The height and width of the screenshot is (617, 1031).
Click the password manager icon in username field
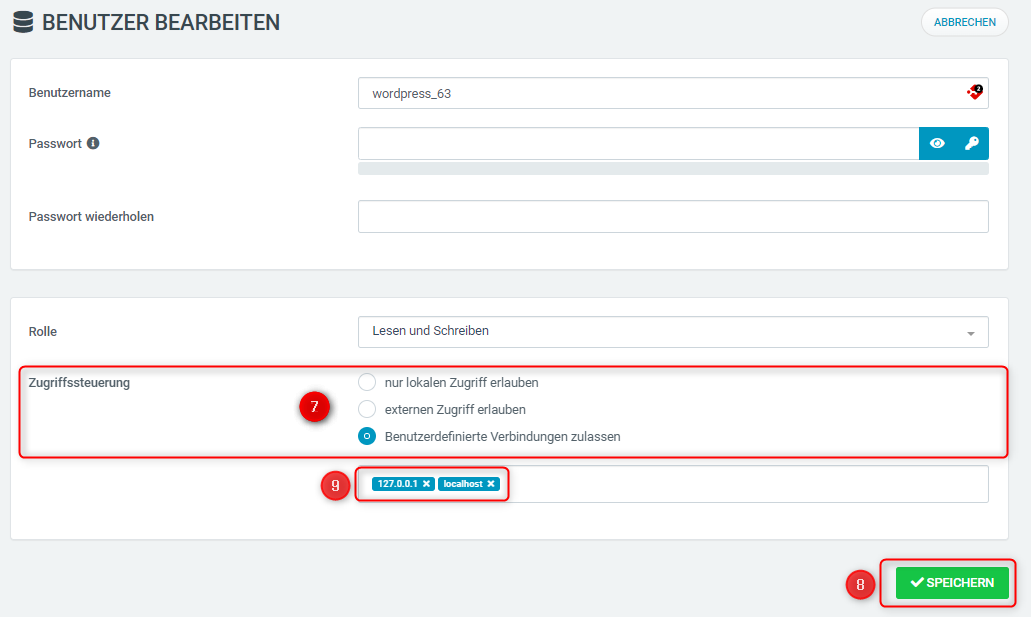(974, 92)
